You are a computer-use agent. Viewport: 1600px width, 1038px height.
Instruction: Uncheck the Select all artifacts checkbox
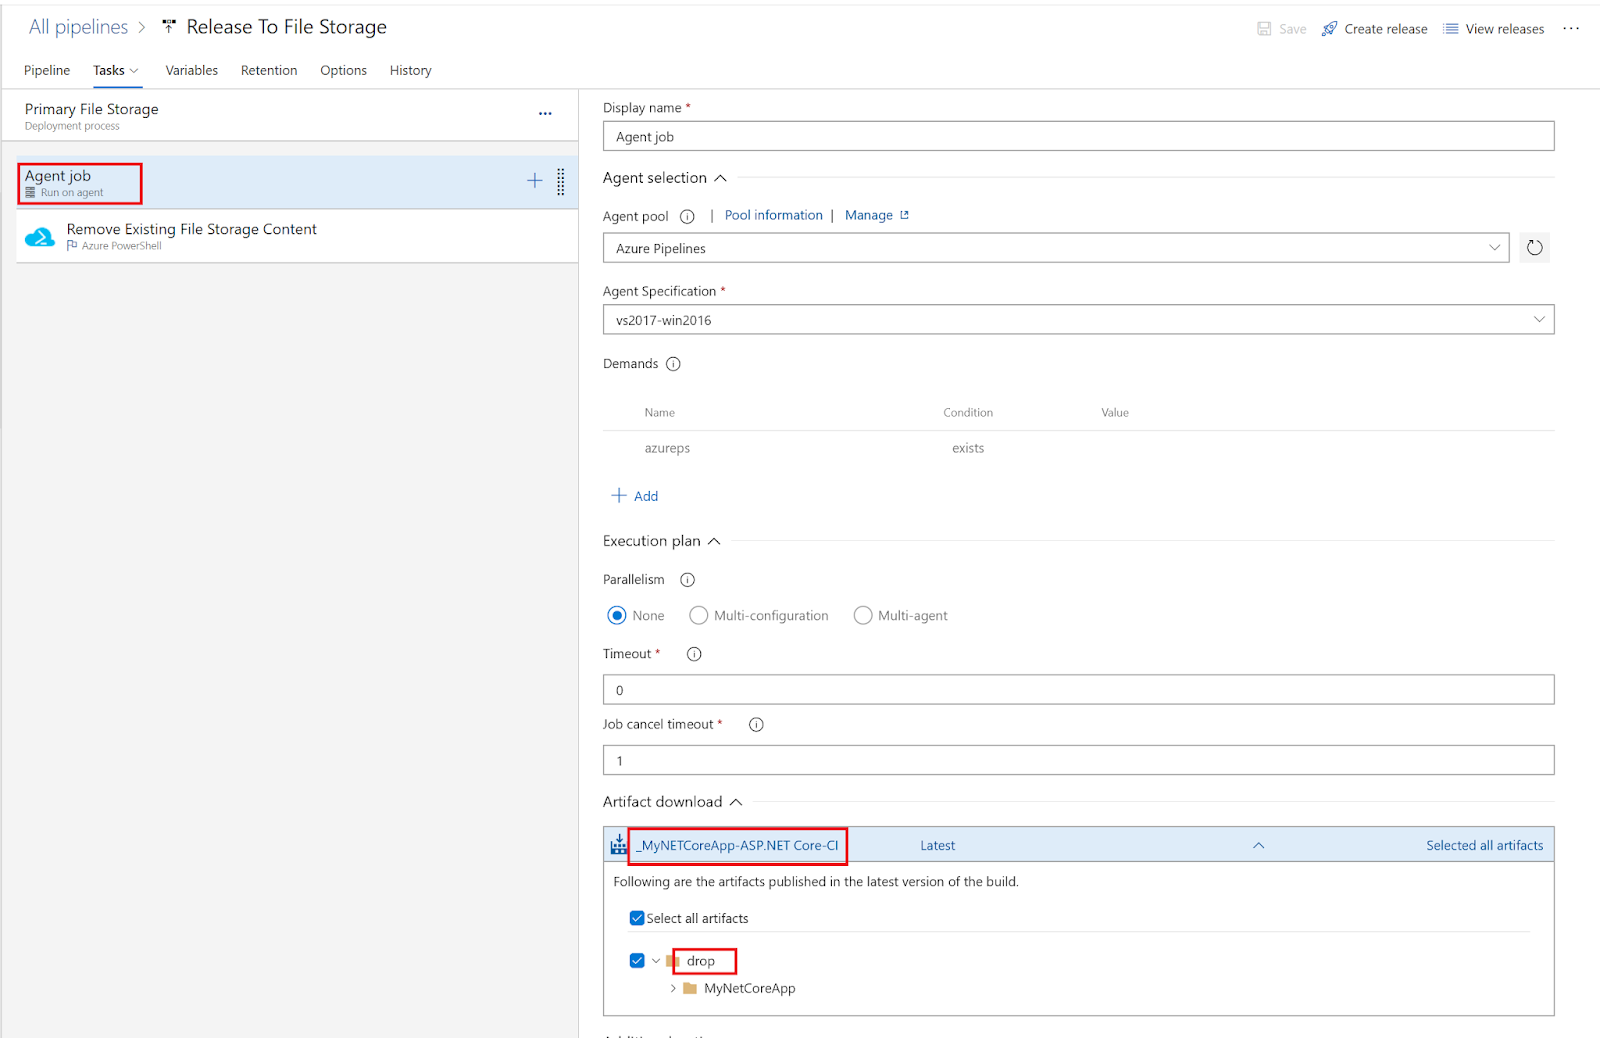coord(636,917)
